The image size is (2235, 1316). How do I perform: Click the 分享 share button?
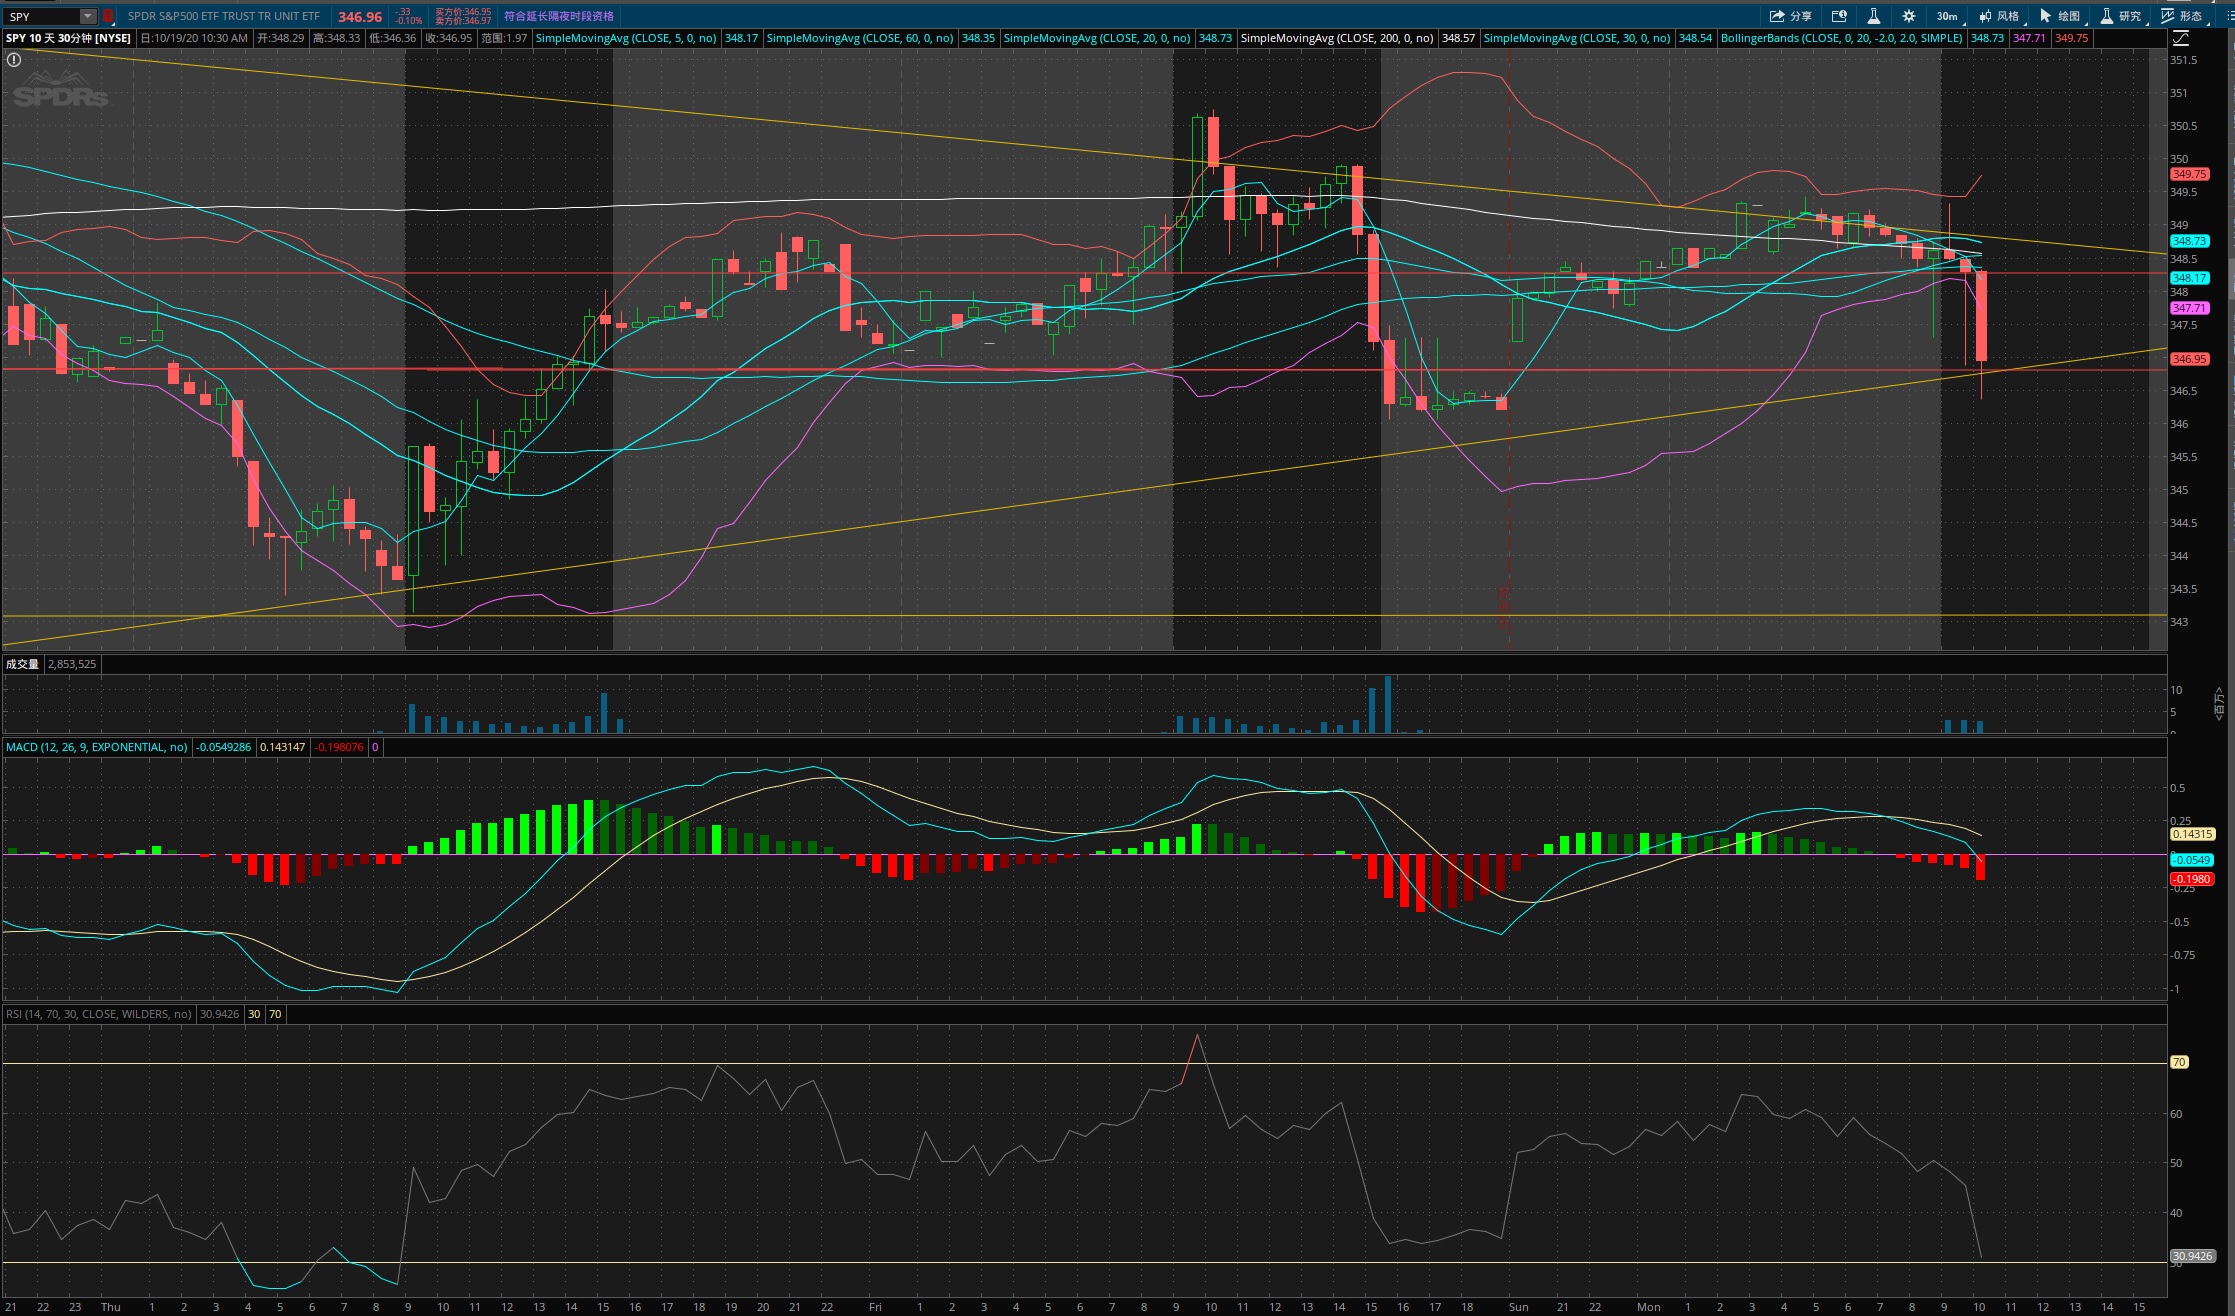tap(1790, 16)
